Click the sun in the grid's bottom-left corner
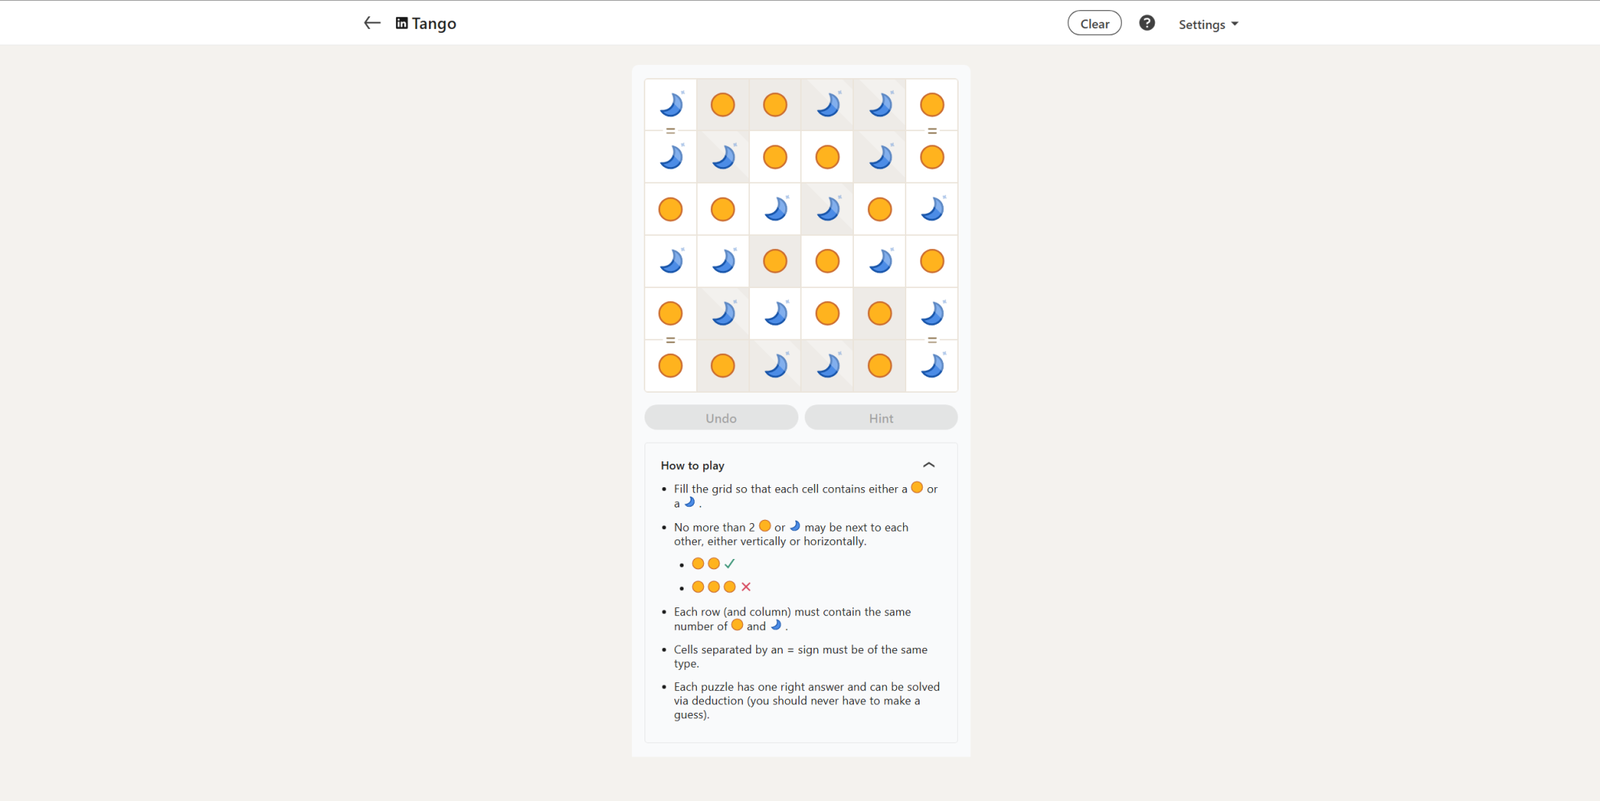The height and width of the screenshot is (801, 1600). click(671, 366)
